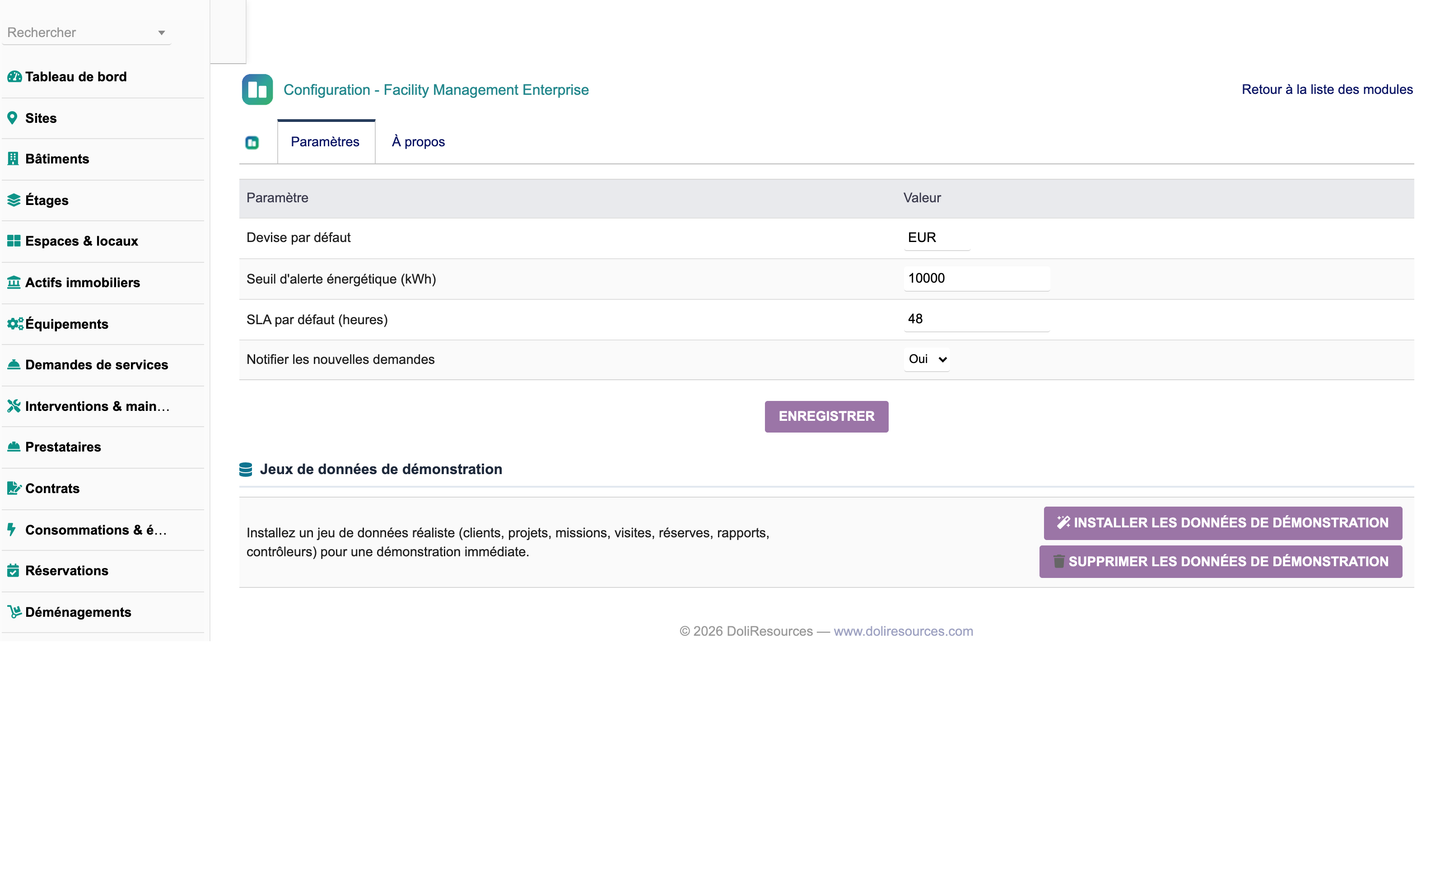
Task: Click the map pin icon beside Sites
Action: pos(12,118)
